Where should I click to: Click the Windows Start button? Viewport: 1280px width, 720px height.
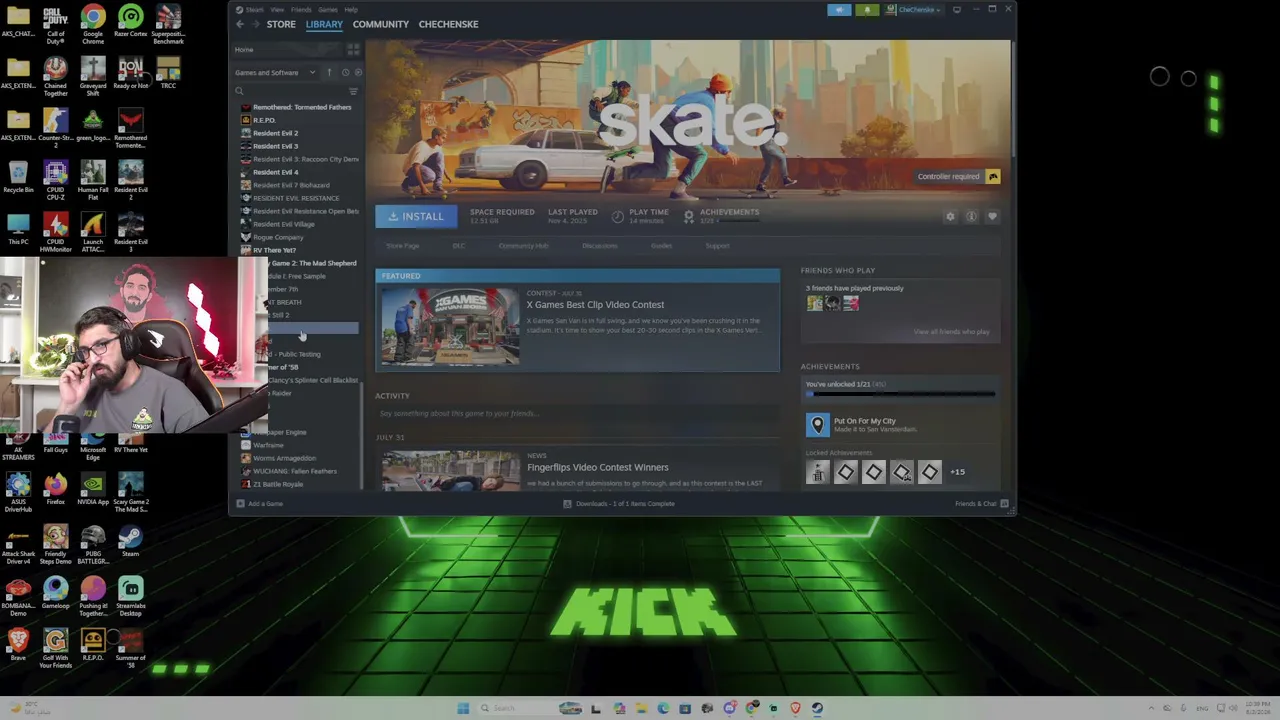(x=463, y=709)
